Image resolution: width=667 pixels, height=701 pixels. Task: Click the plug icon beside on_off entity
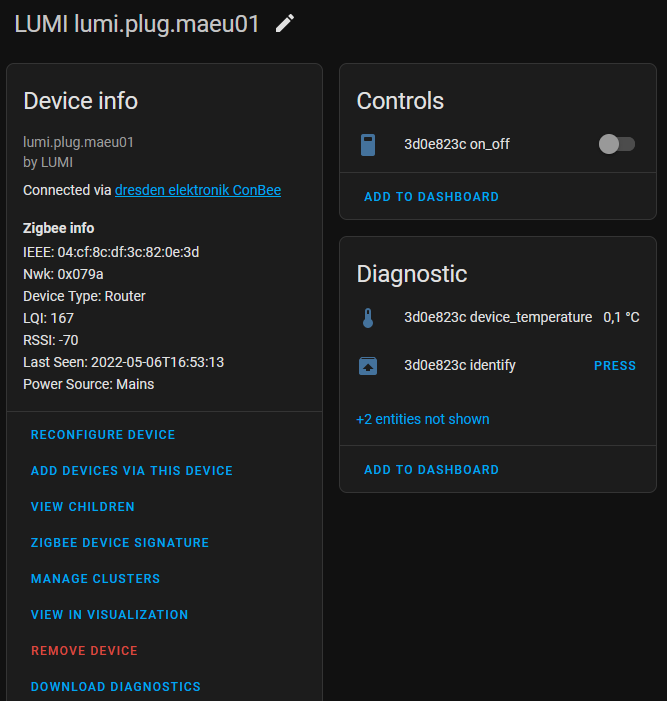pyautogui.click(x=368, y=145)
